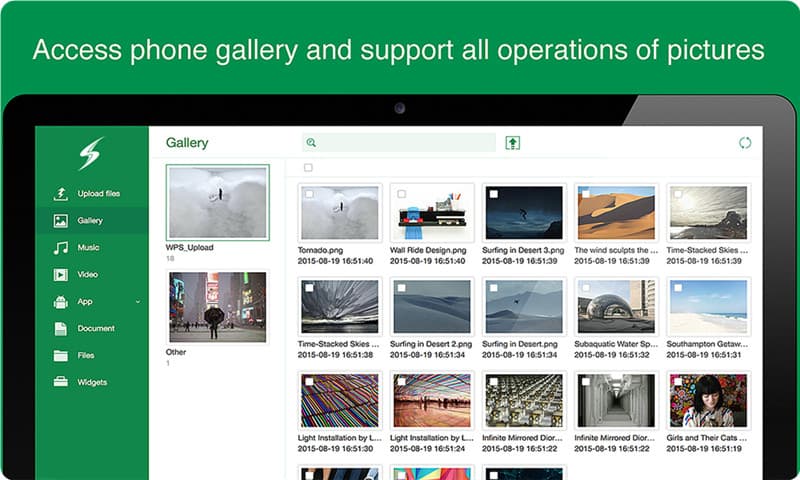The width and height of the screenshot is (800, 480).
Task: Click the lightning bolt app logo
Action: [91, 153]
